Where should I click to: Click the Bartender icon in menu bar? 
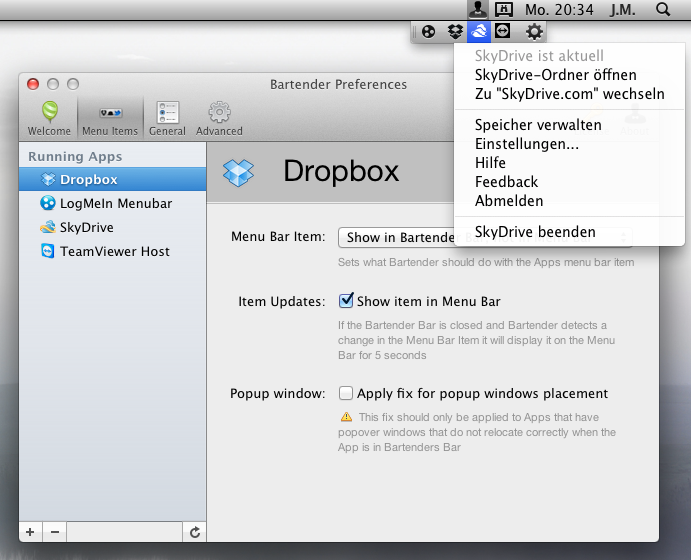click(478, 9)
